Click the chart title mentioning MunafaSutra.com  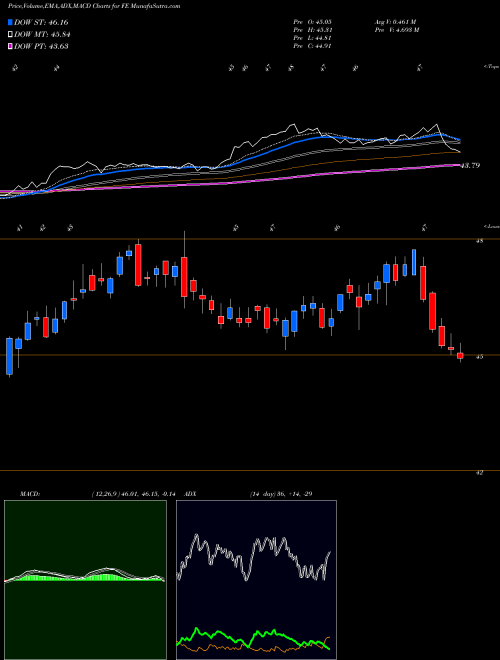click(94, 6)
